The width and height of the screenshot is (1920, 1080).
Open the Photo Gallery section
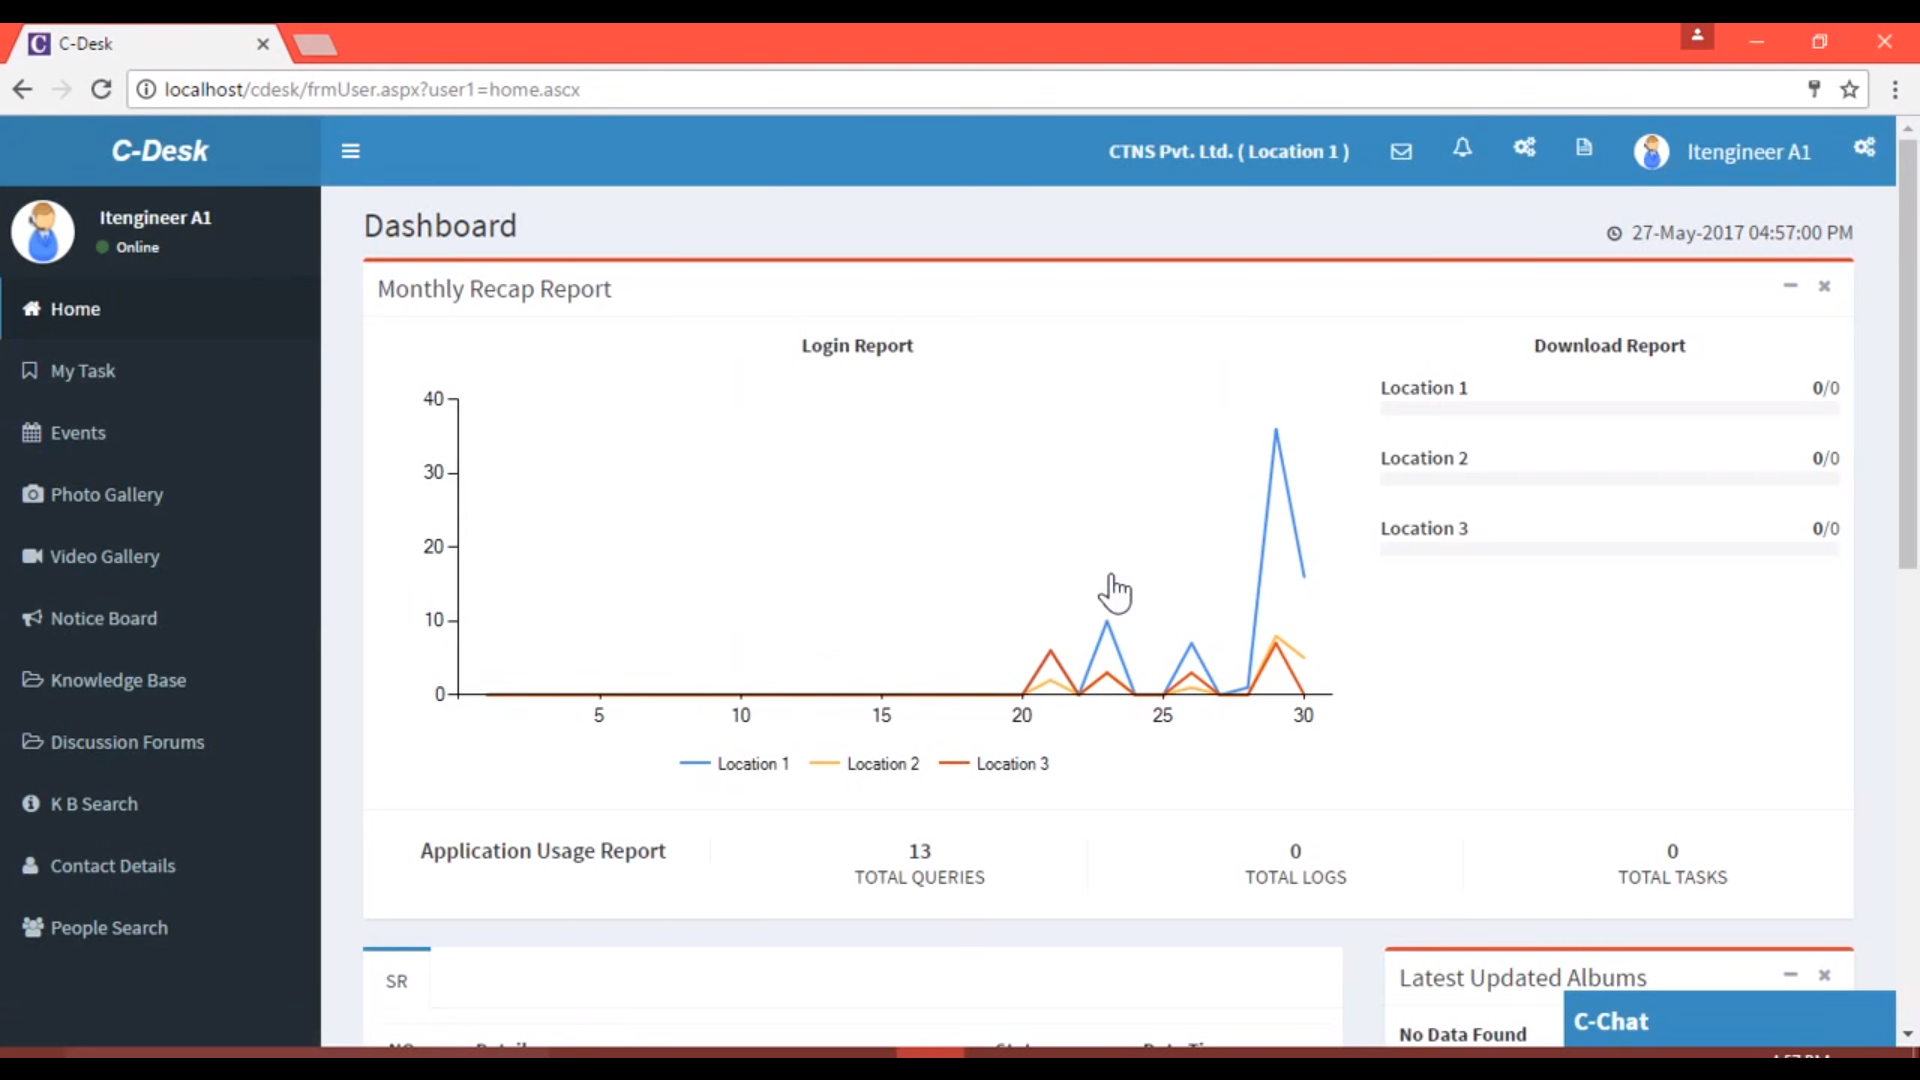coord(106,494)
